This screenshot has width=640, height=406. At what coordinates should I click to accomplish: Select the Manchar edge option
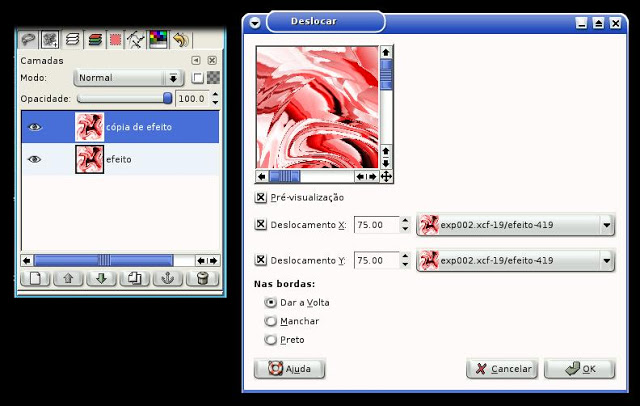click(270, 321)
